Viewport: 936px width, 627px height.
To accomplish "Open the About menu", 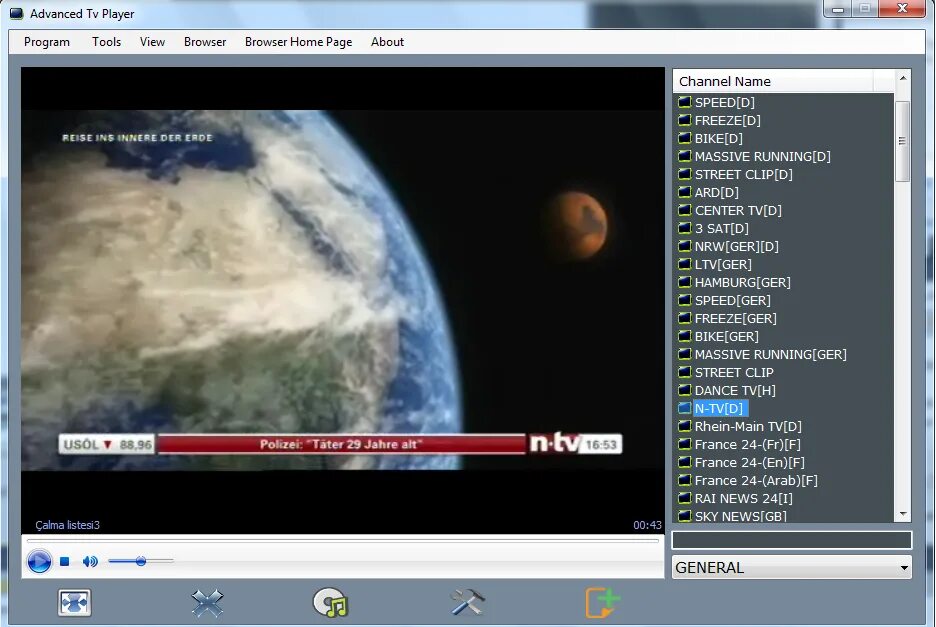I will (x=387, y=42).
